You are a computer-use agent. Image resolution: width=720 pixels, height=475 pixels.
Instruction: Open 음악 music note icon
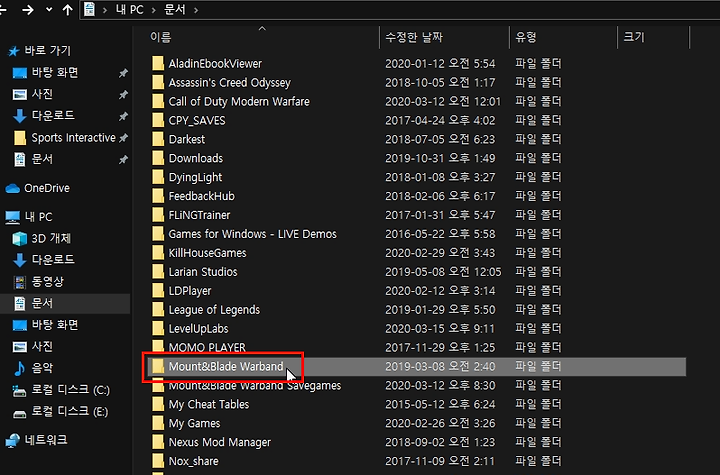(20, 368)
